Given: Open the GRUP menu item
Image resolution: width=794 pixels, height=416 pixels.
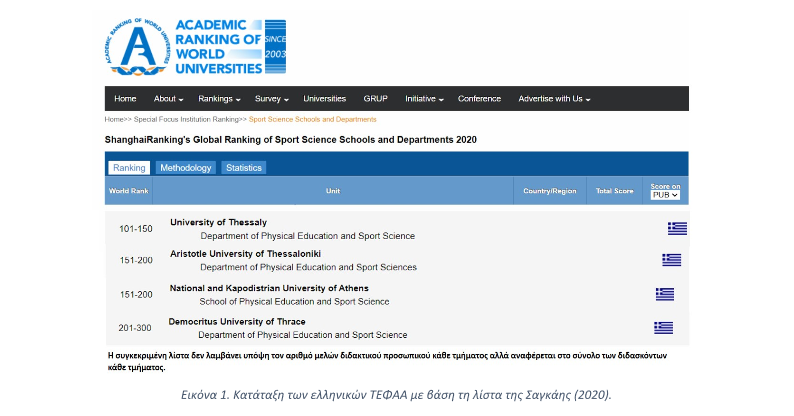Looking at the screenshot, I should click(375, 99).
